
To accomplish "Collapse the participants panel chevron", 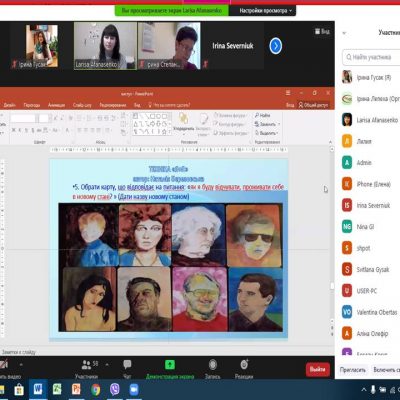I will [344, 33].
